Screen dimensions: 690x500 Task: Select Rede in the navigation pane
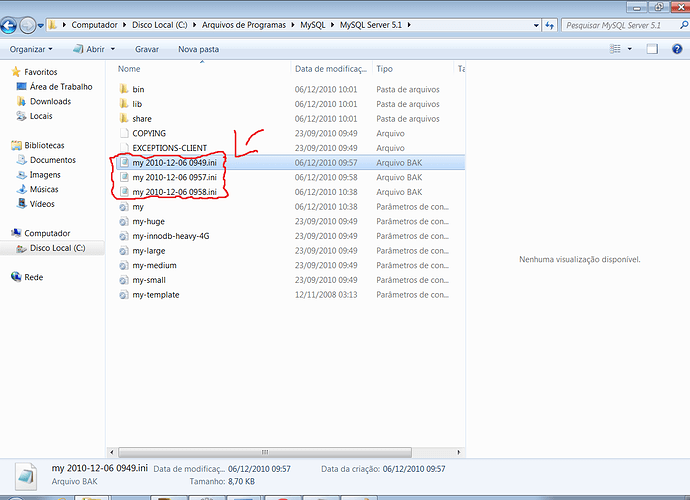click(x=33, y=277)
